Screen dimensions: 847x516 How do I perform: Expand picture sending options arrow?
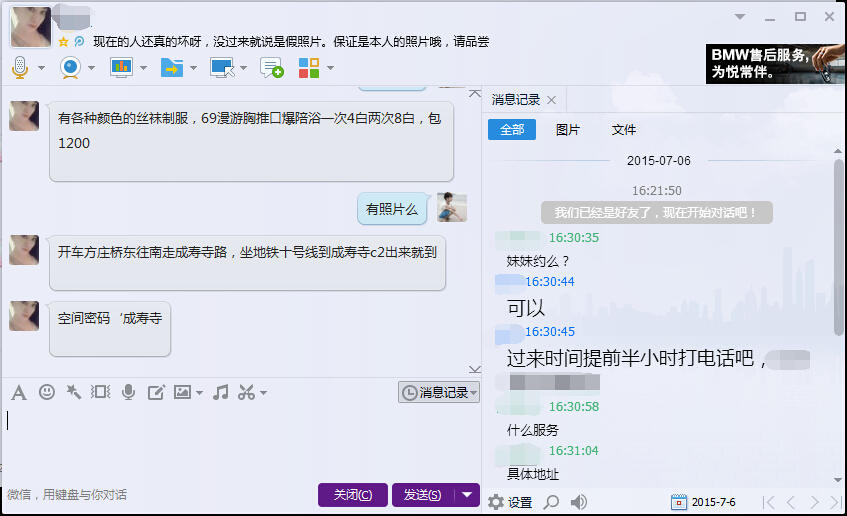(199, 393)
